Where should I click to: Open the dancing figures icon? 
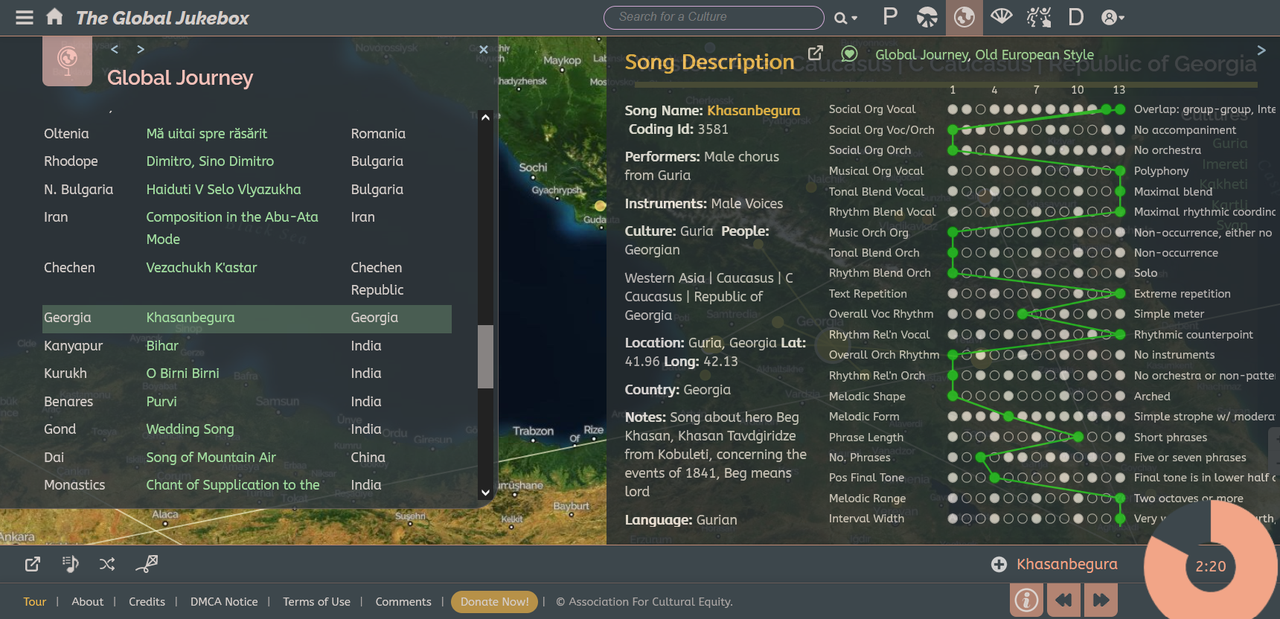[1039, 17]
